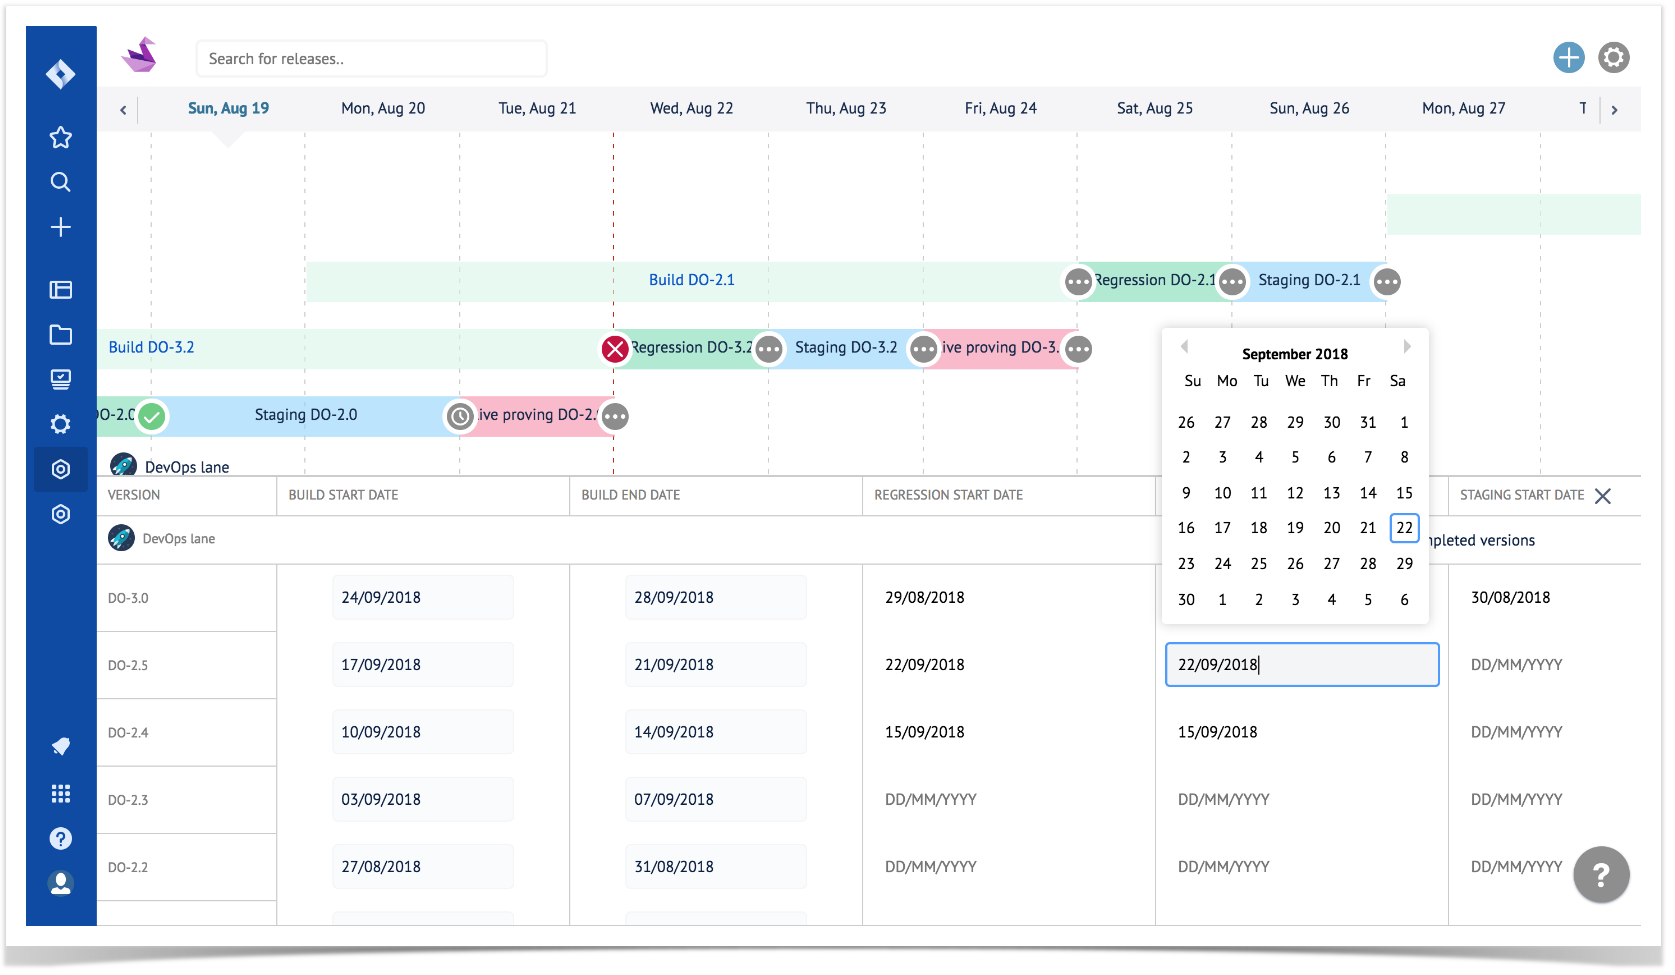This screenshot has height=975, width=1675.
Task: Click the Staging DO-3.2 bar
Action: pos(846,348)
